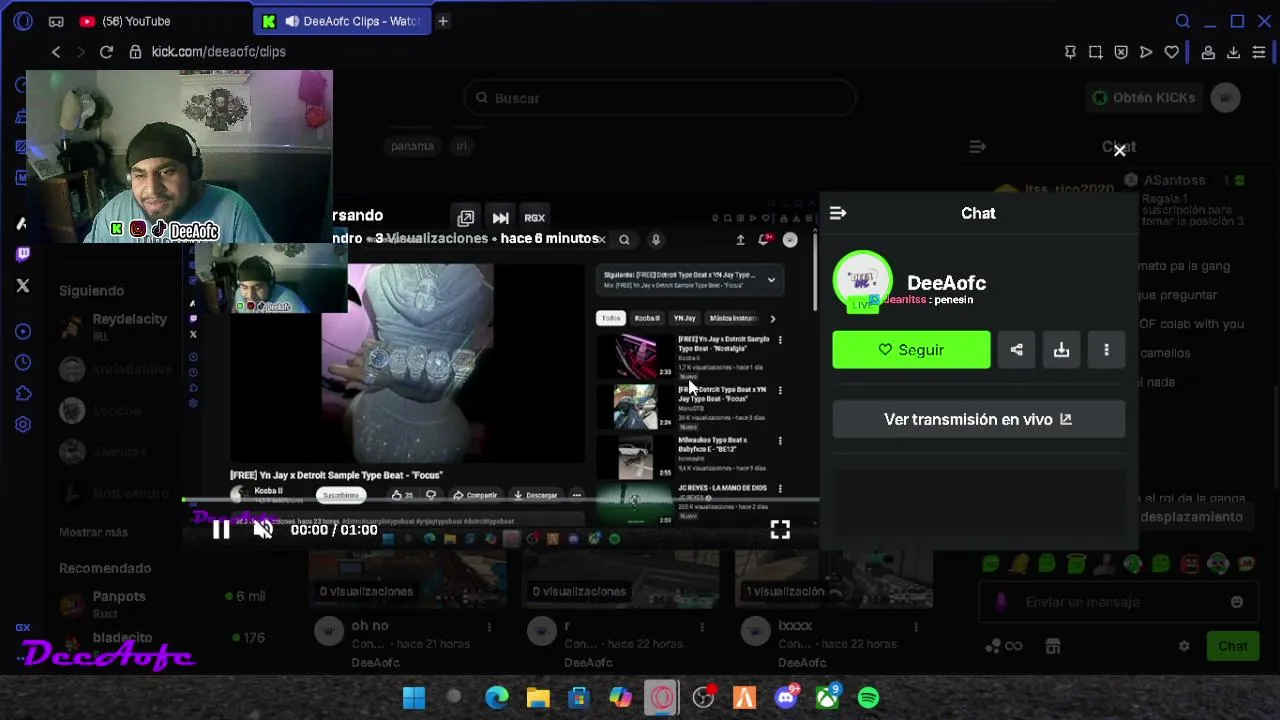Collapse the background chat sidebar arrow
1280x720 pixels.
977,147
